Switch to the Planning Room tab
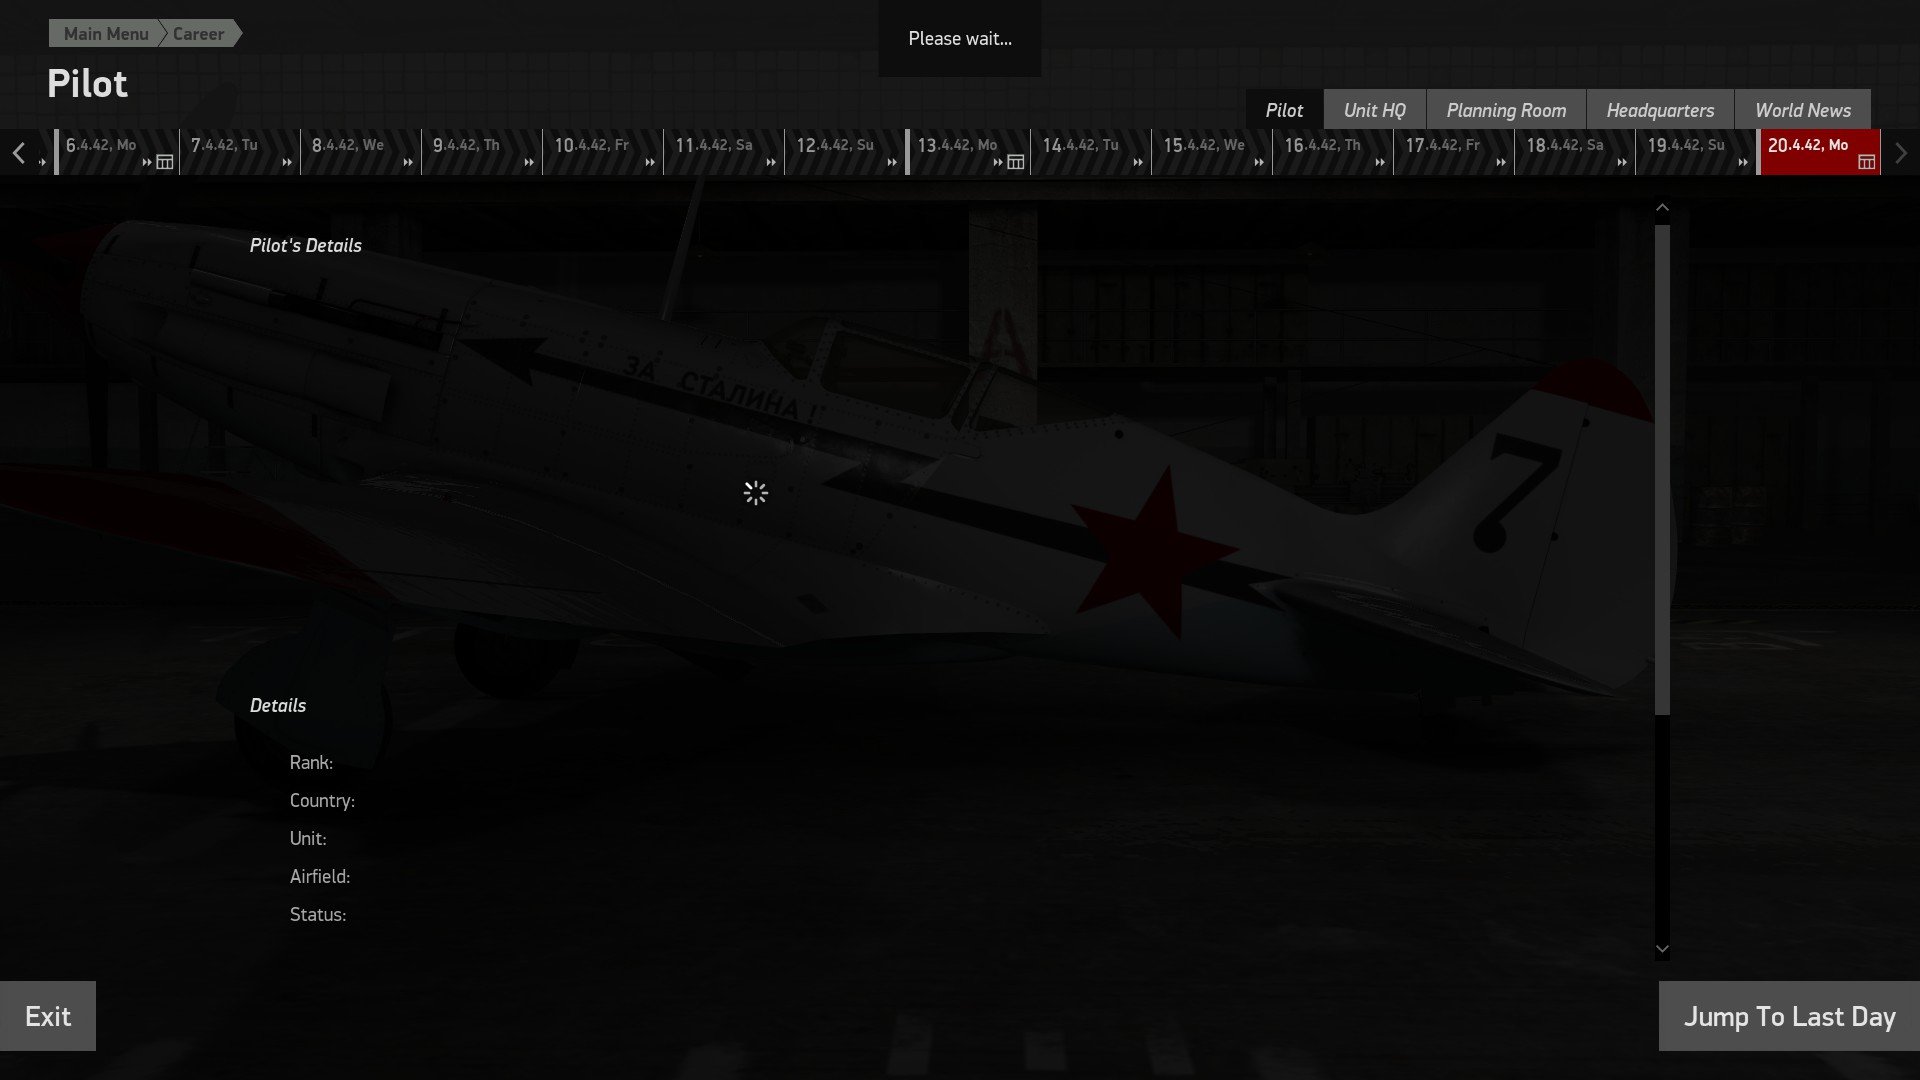Viewport: 1920px width, 1080px height. pos(1506,110)
